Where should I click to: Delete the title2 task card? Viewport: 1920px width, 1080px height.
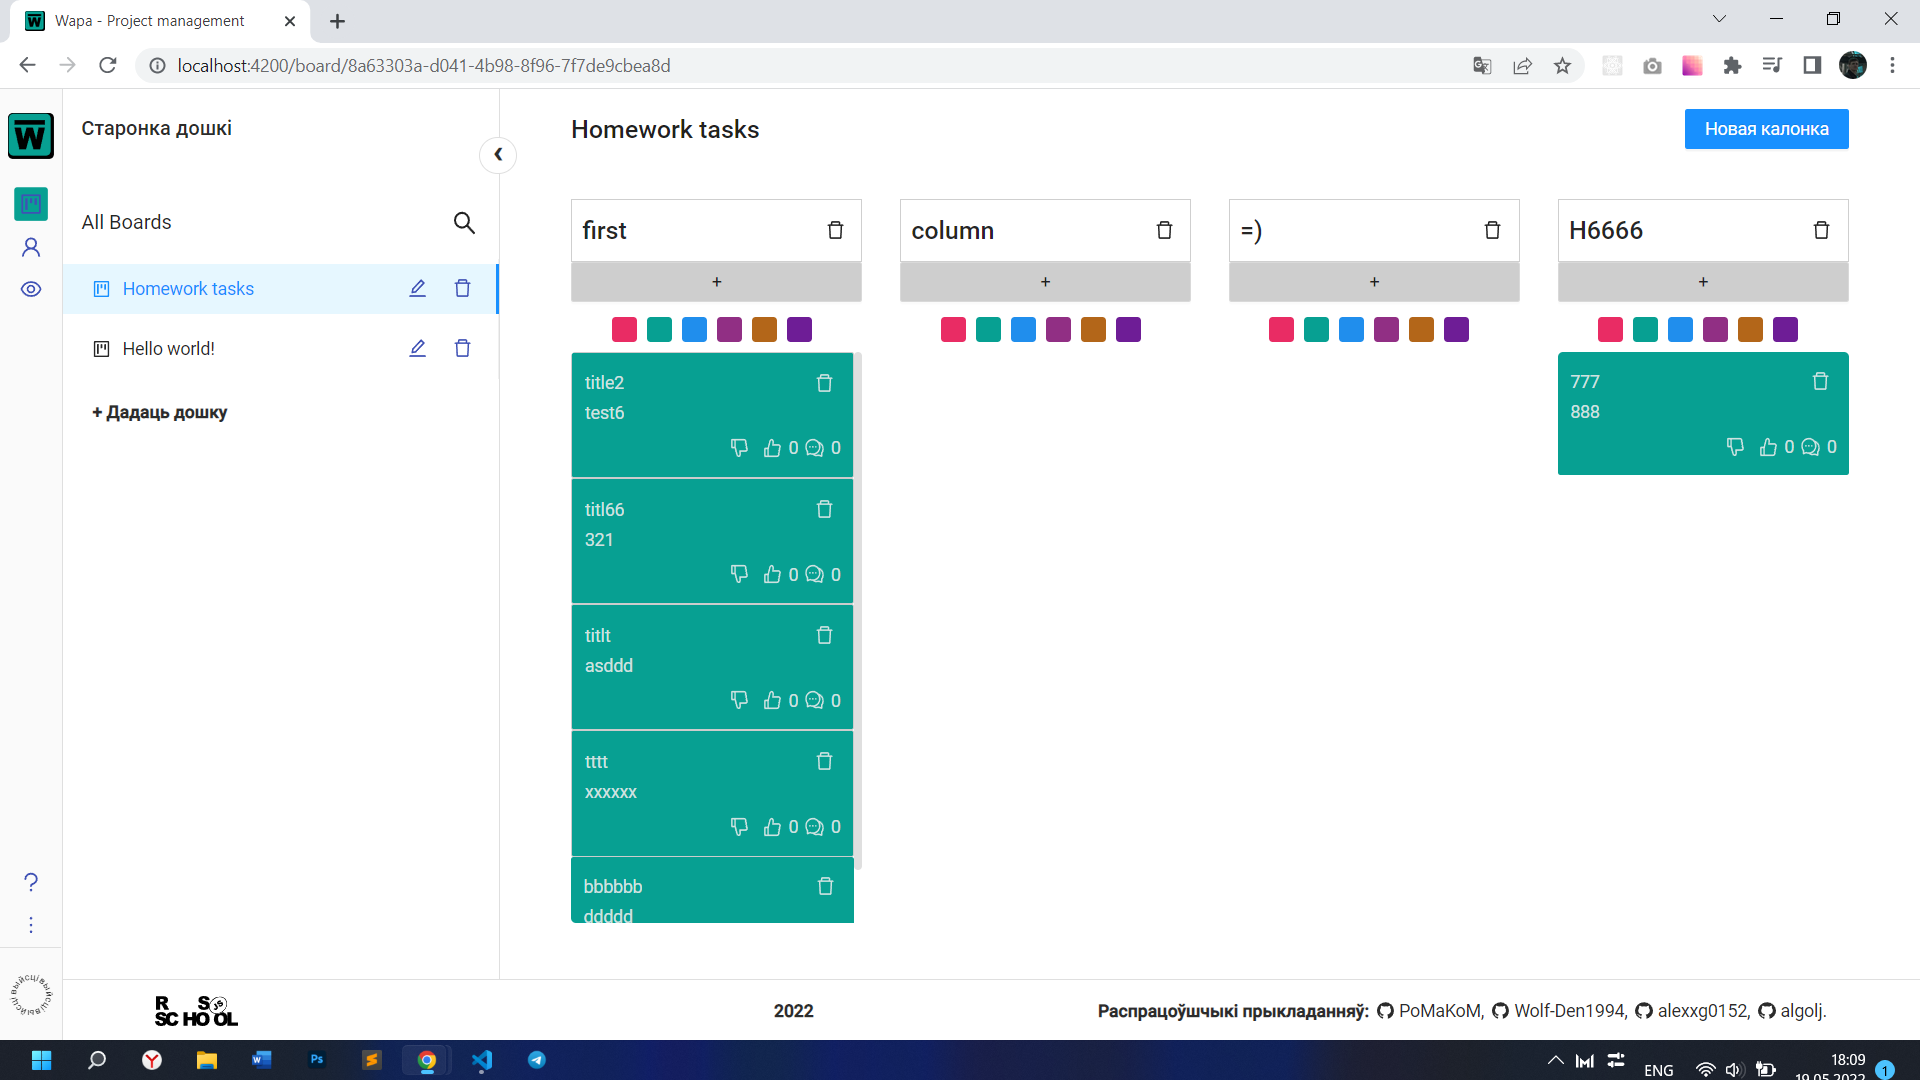(824, 383)
